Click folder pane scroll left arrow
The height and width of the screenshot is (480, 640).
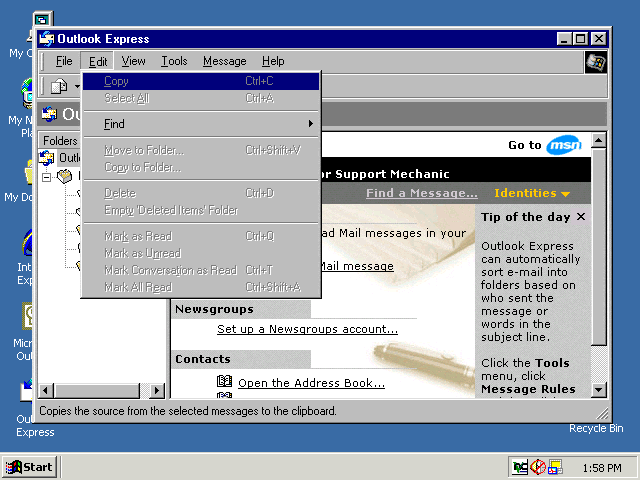46,391
